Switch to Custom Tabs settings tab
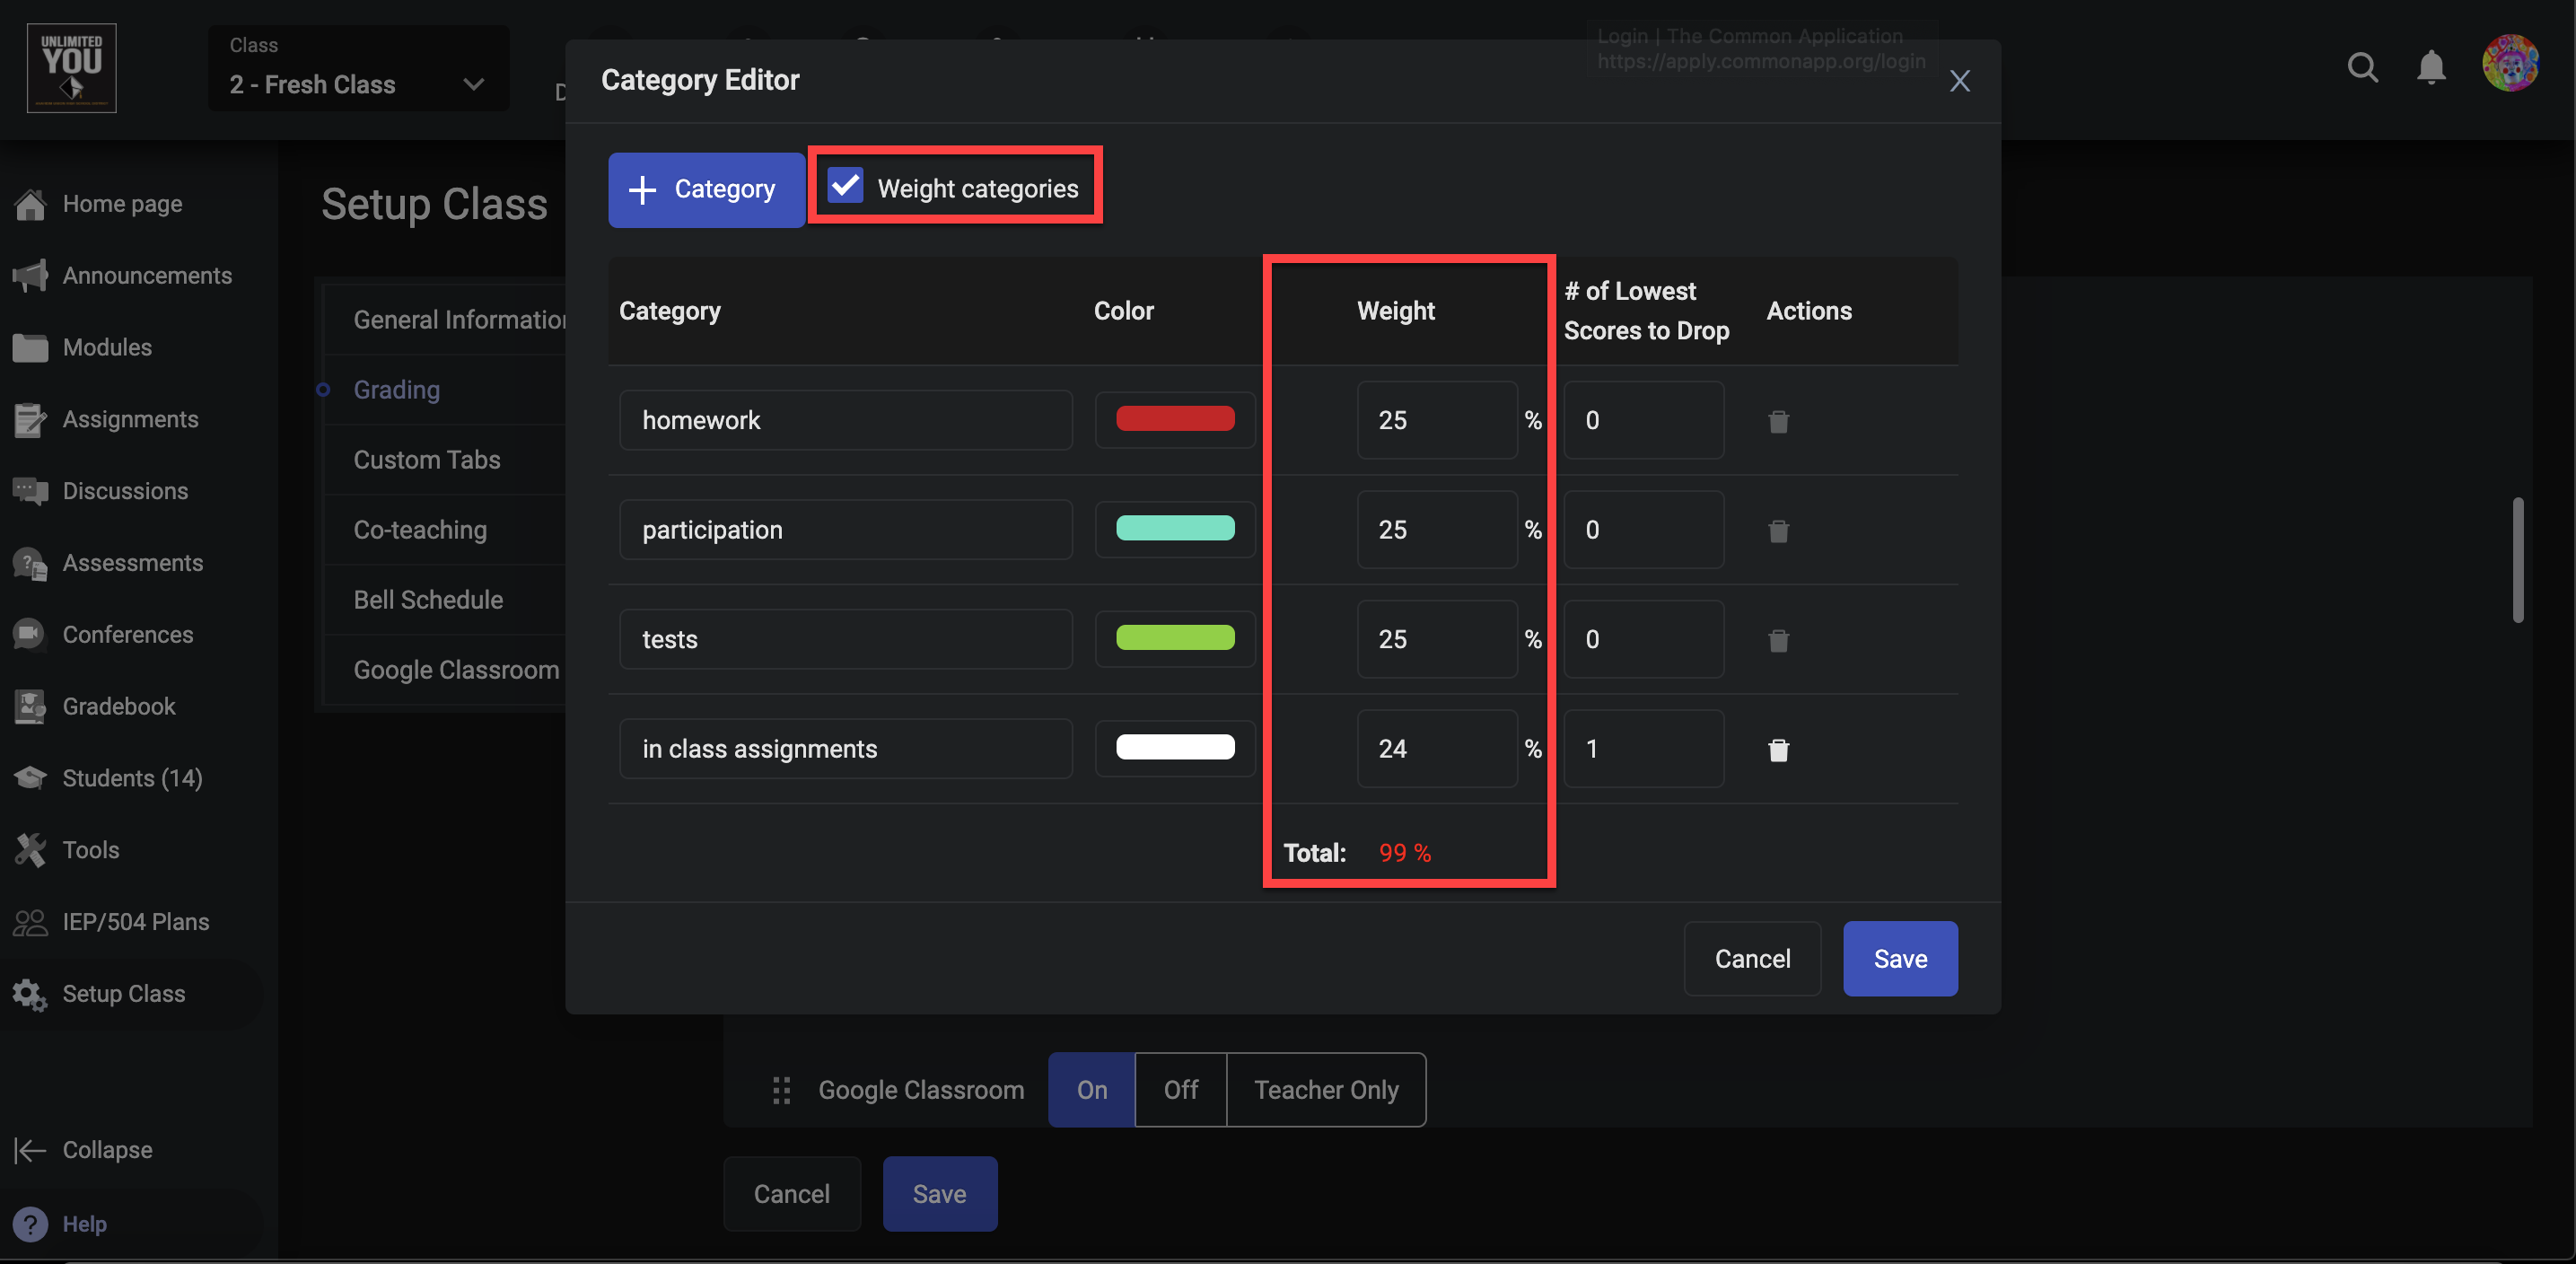The image size is (2576, 1264). [x=427, y=460]
